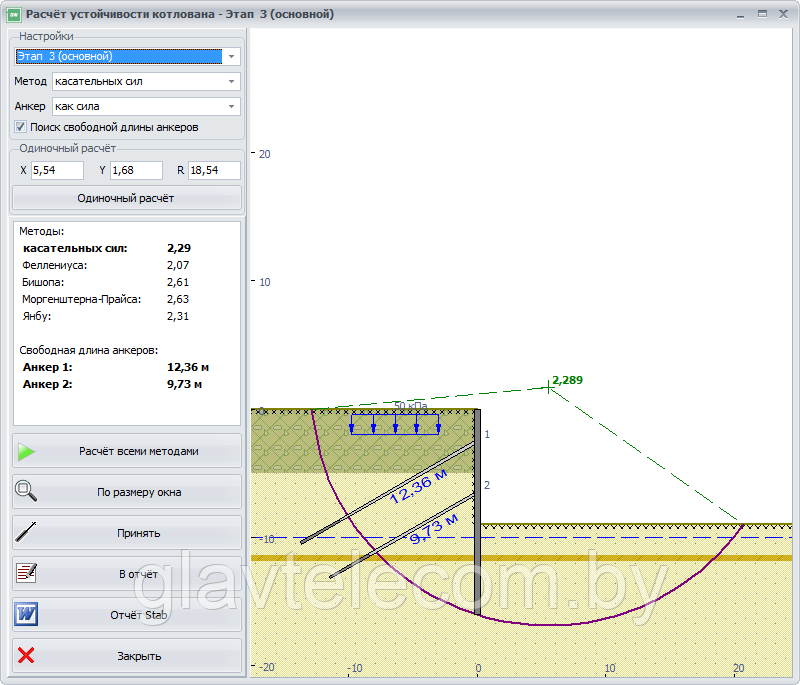This screenshot has width=800, height=685.
Task: Select the Феллениуса method result row
Action: pos(106,265)
